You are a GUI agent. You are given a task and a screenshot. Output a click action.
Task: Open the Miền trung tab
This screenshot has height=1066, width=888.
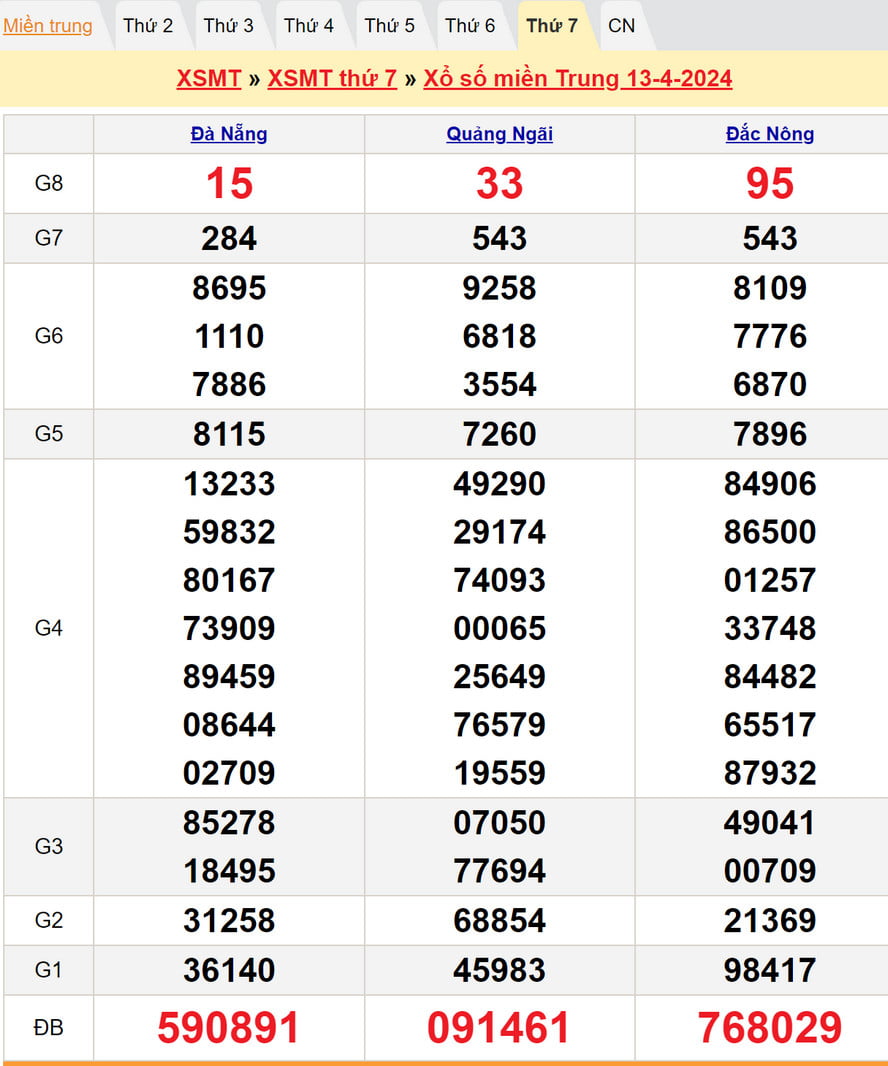coord(48,26)
